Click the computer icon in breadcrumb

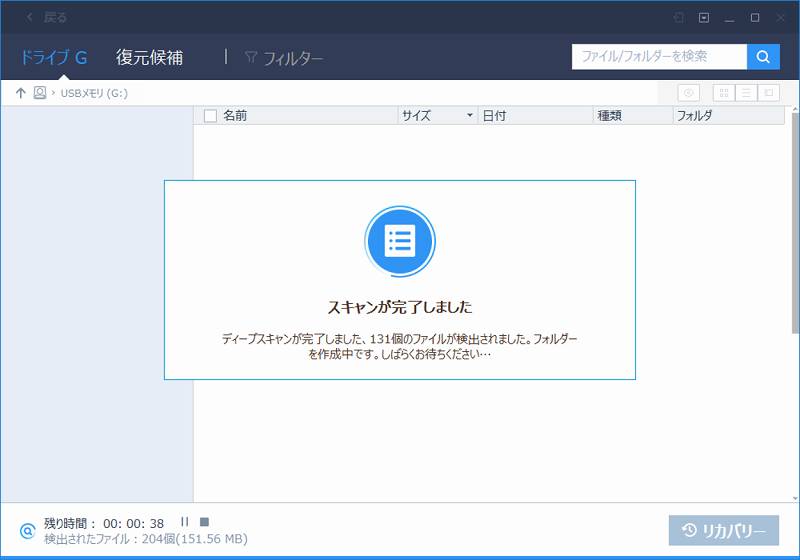pos(40,93)
